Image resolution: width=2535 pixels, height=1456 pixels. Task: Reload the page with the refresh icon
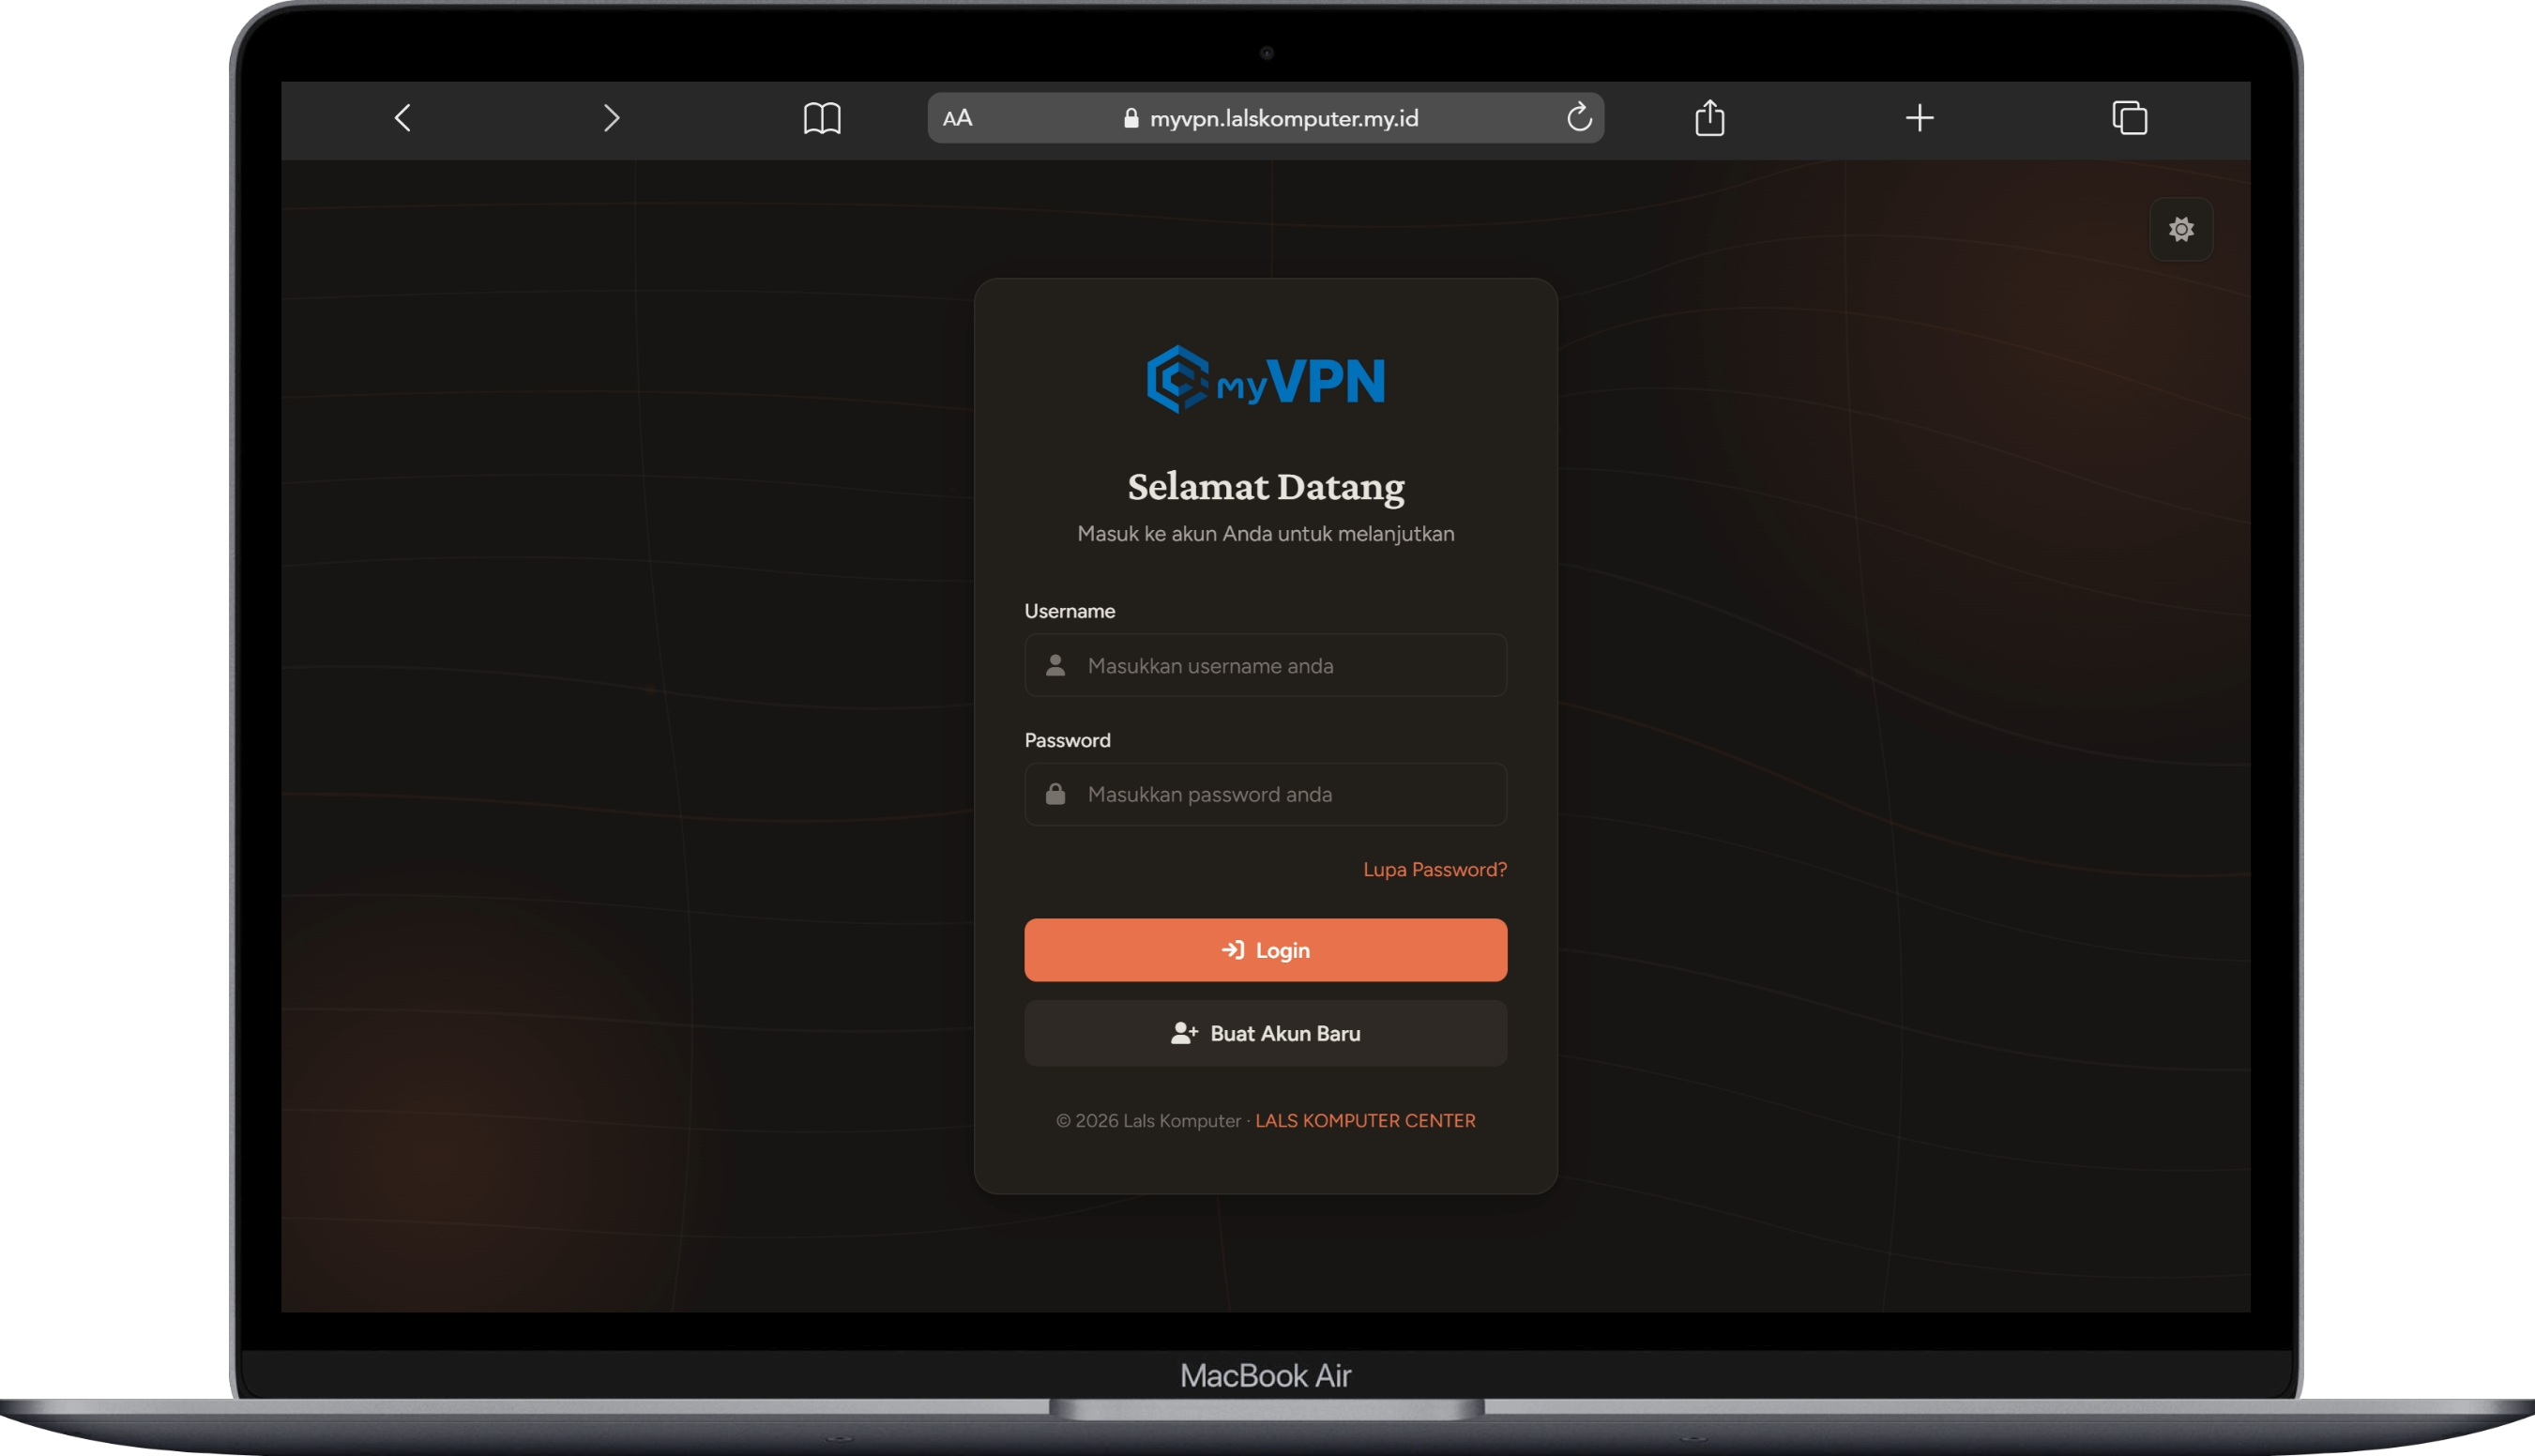(x=1579, y=117)
